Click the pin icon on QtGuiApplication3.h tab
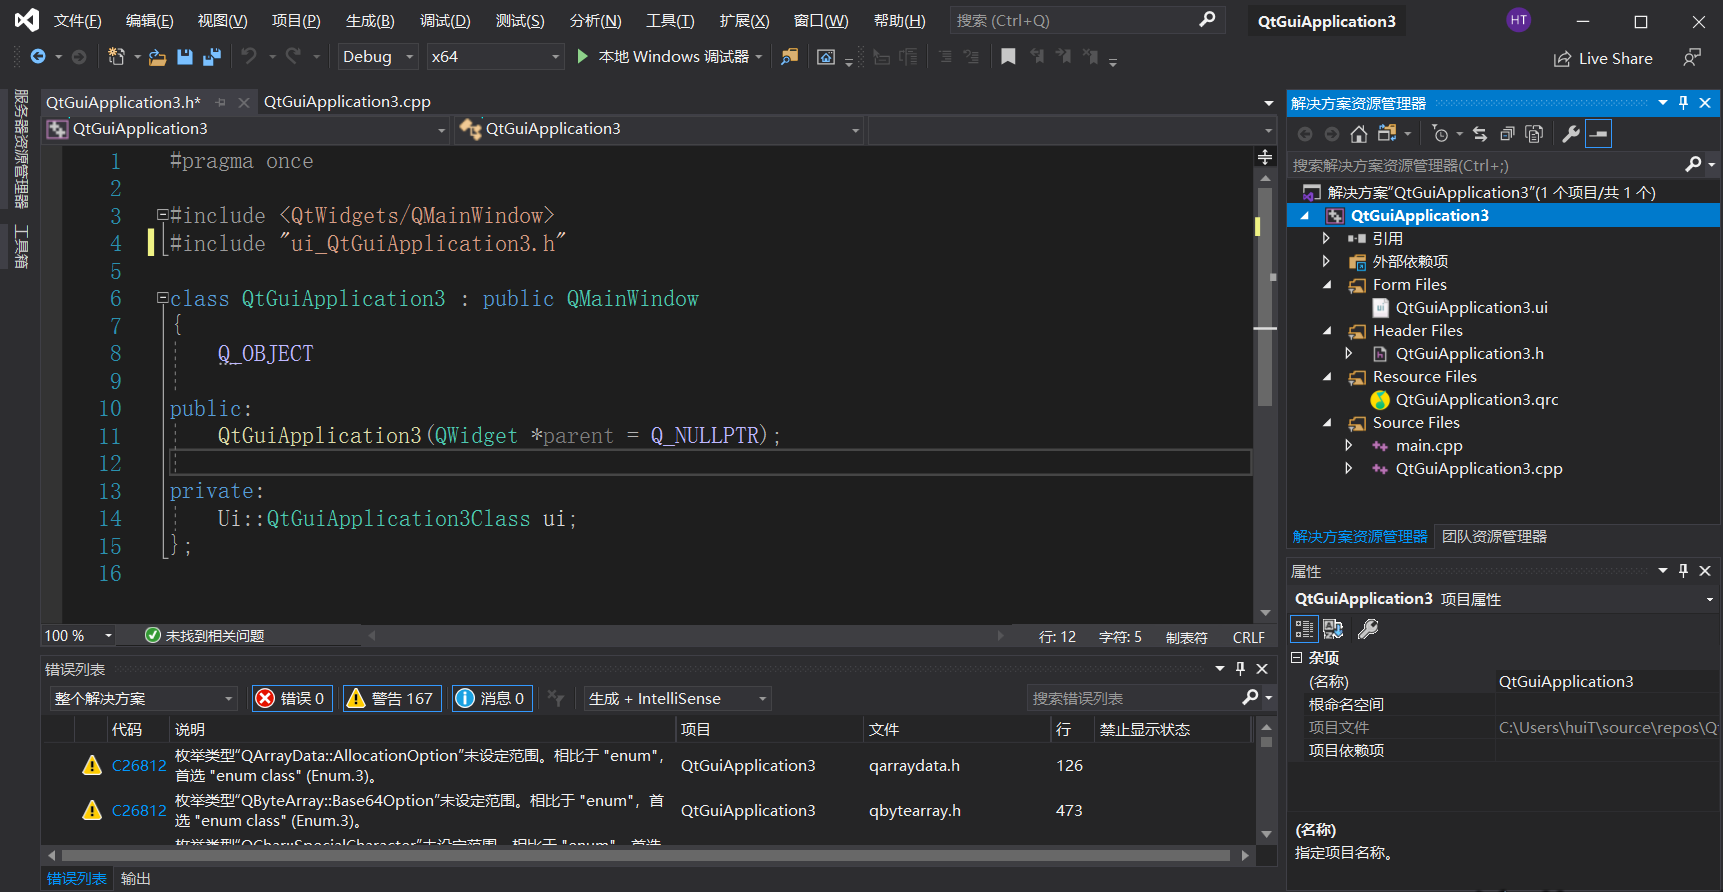Screen dimensions: 1723x892 coord(221,102)
